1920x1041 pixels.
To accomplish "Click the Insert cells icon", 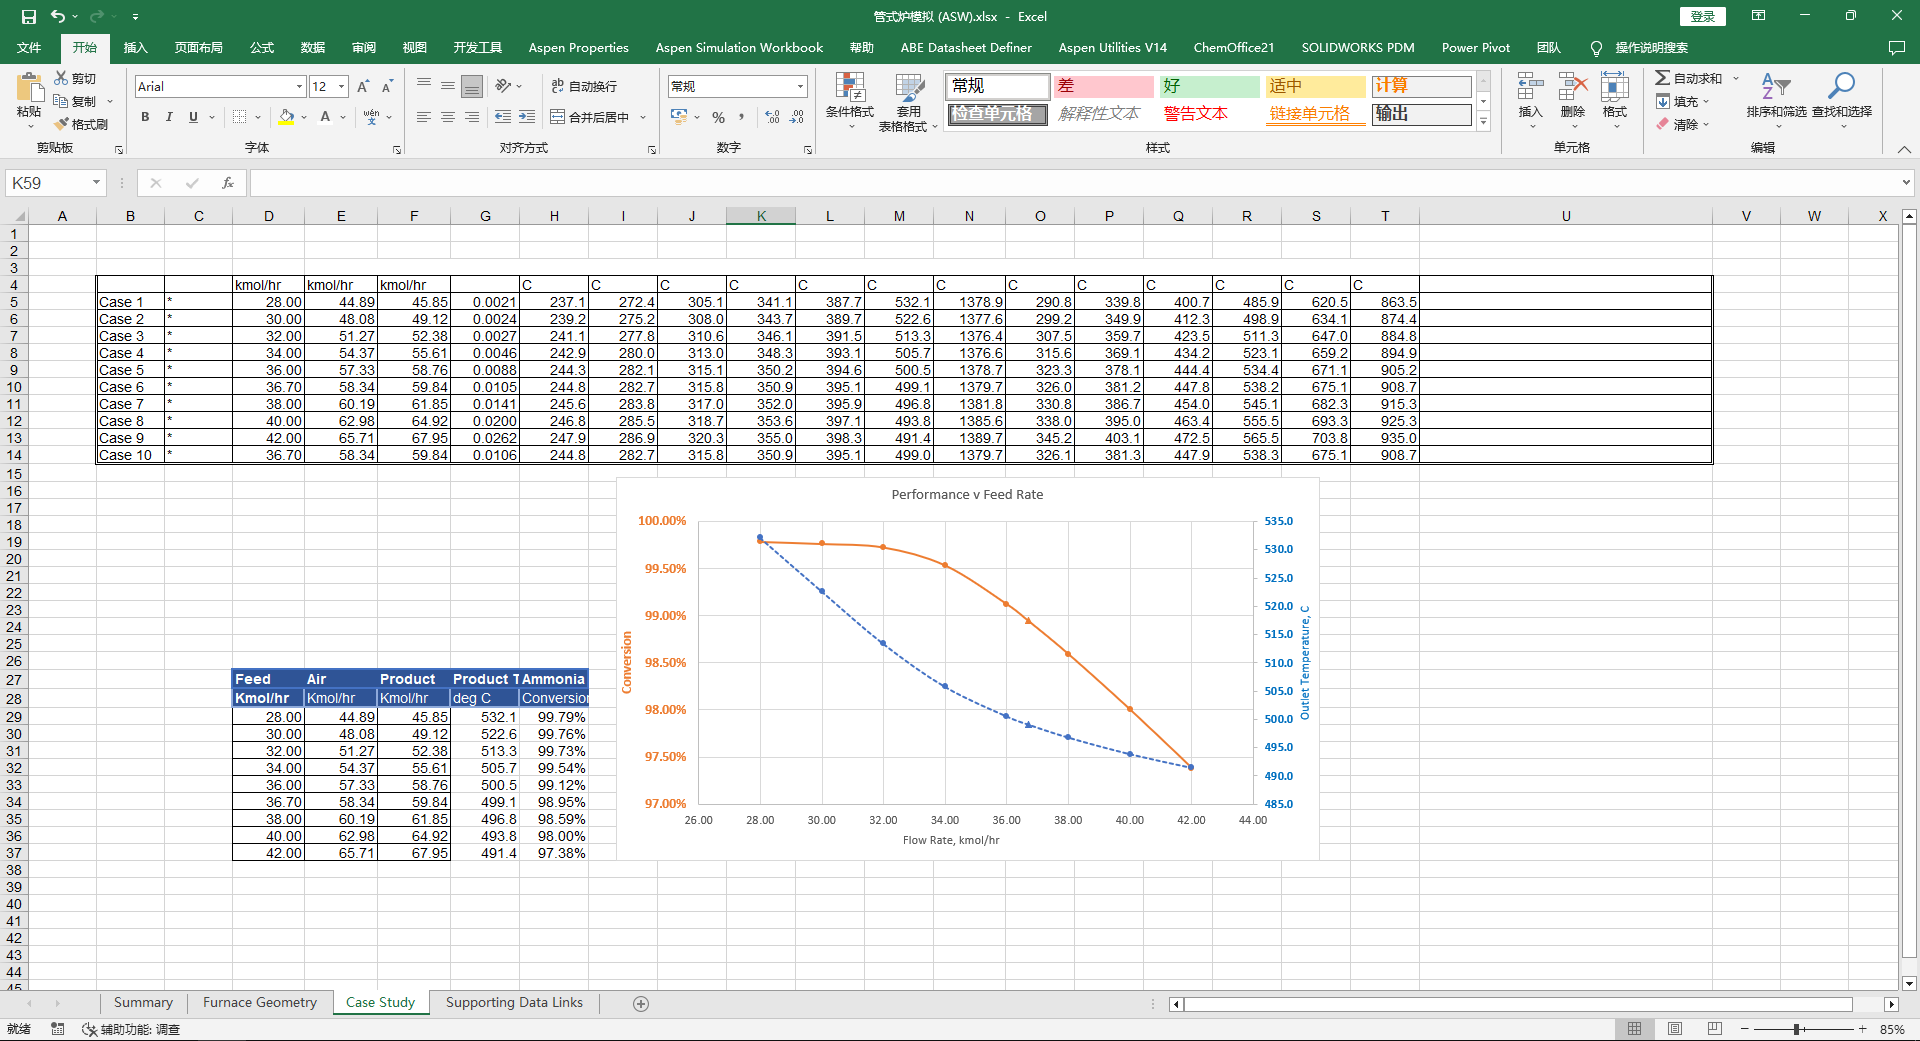I will pos(1530,88).
